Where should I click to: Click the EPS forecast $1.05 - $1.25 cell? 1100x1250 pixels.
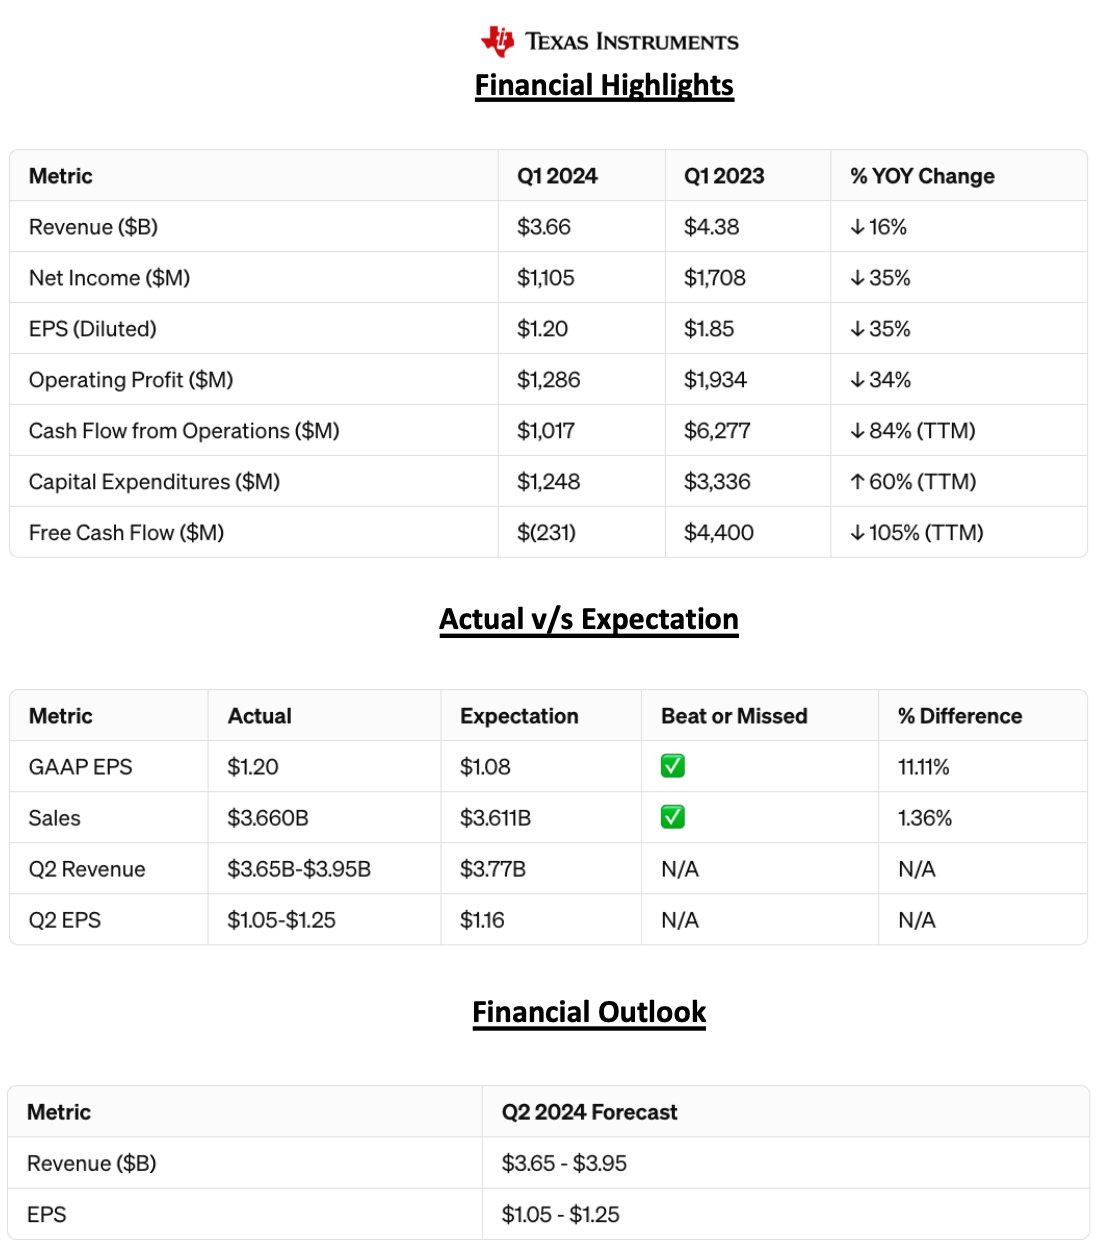tap(560, 1215)
